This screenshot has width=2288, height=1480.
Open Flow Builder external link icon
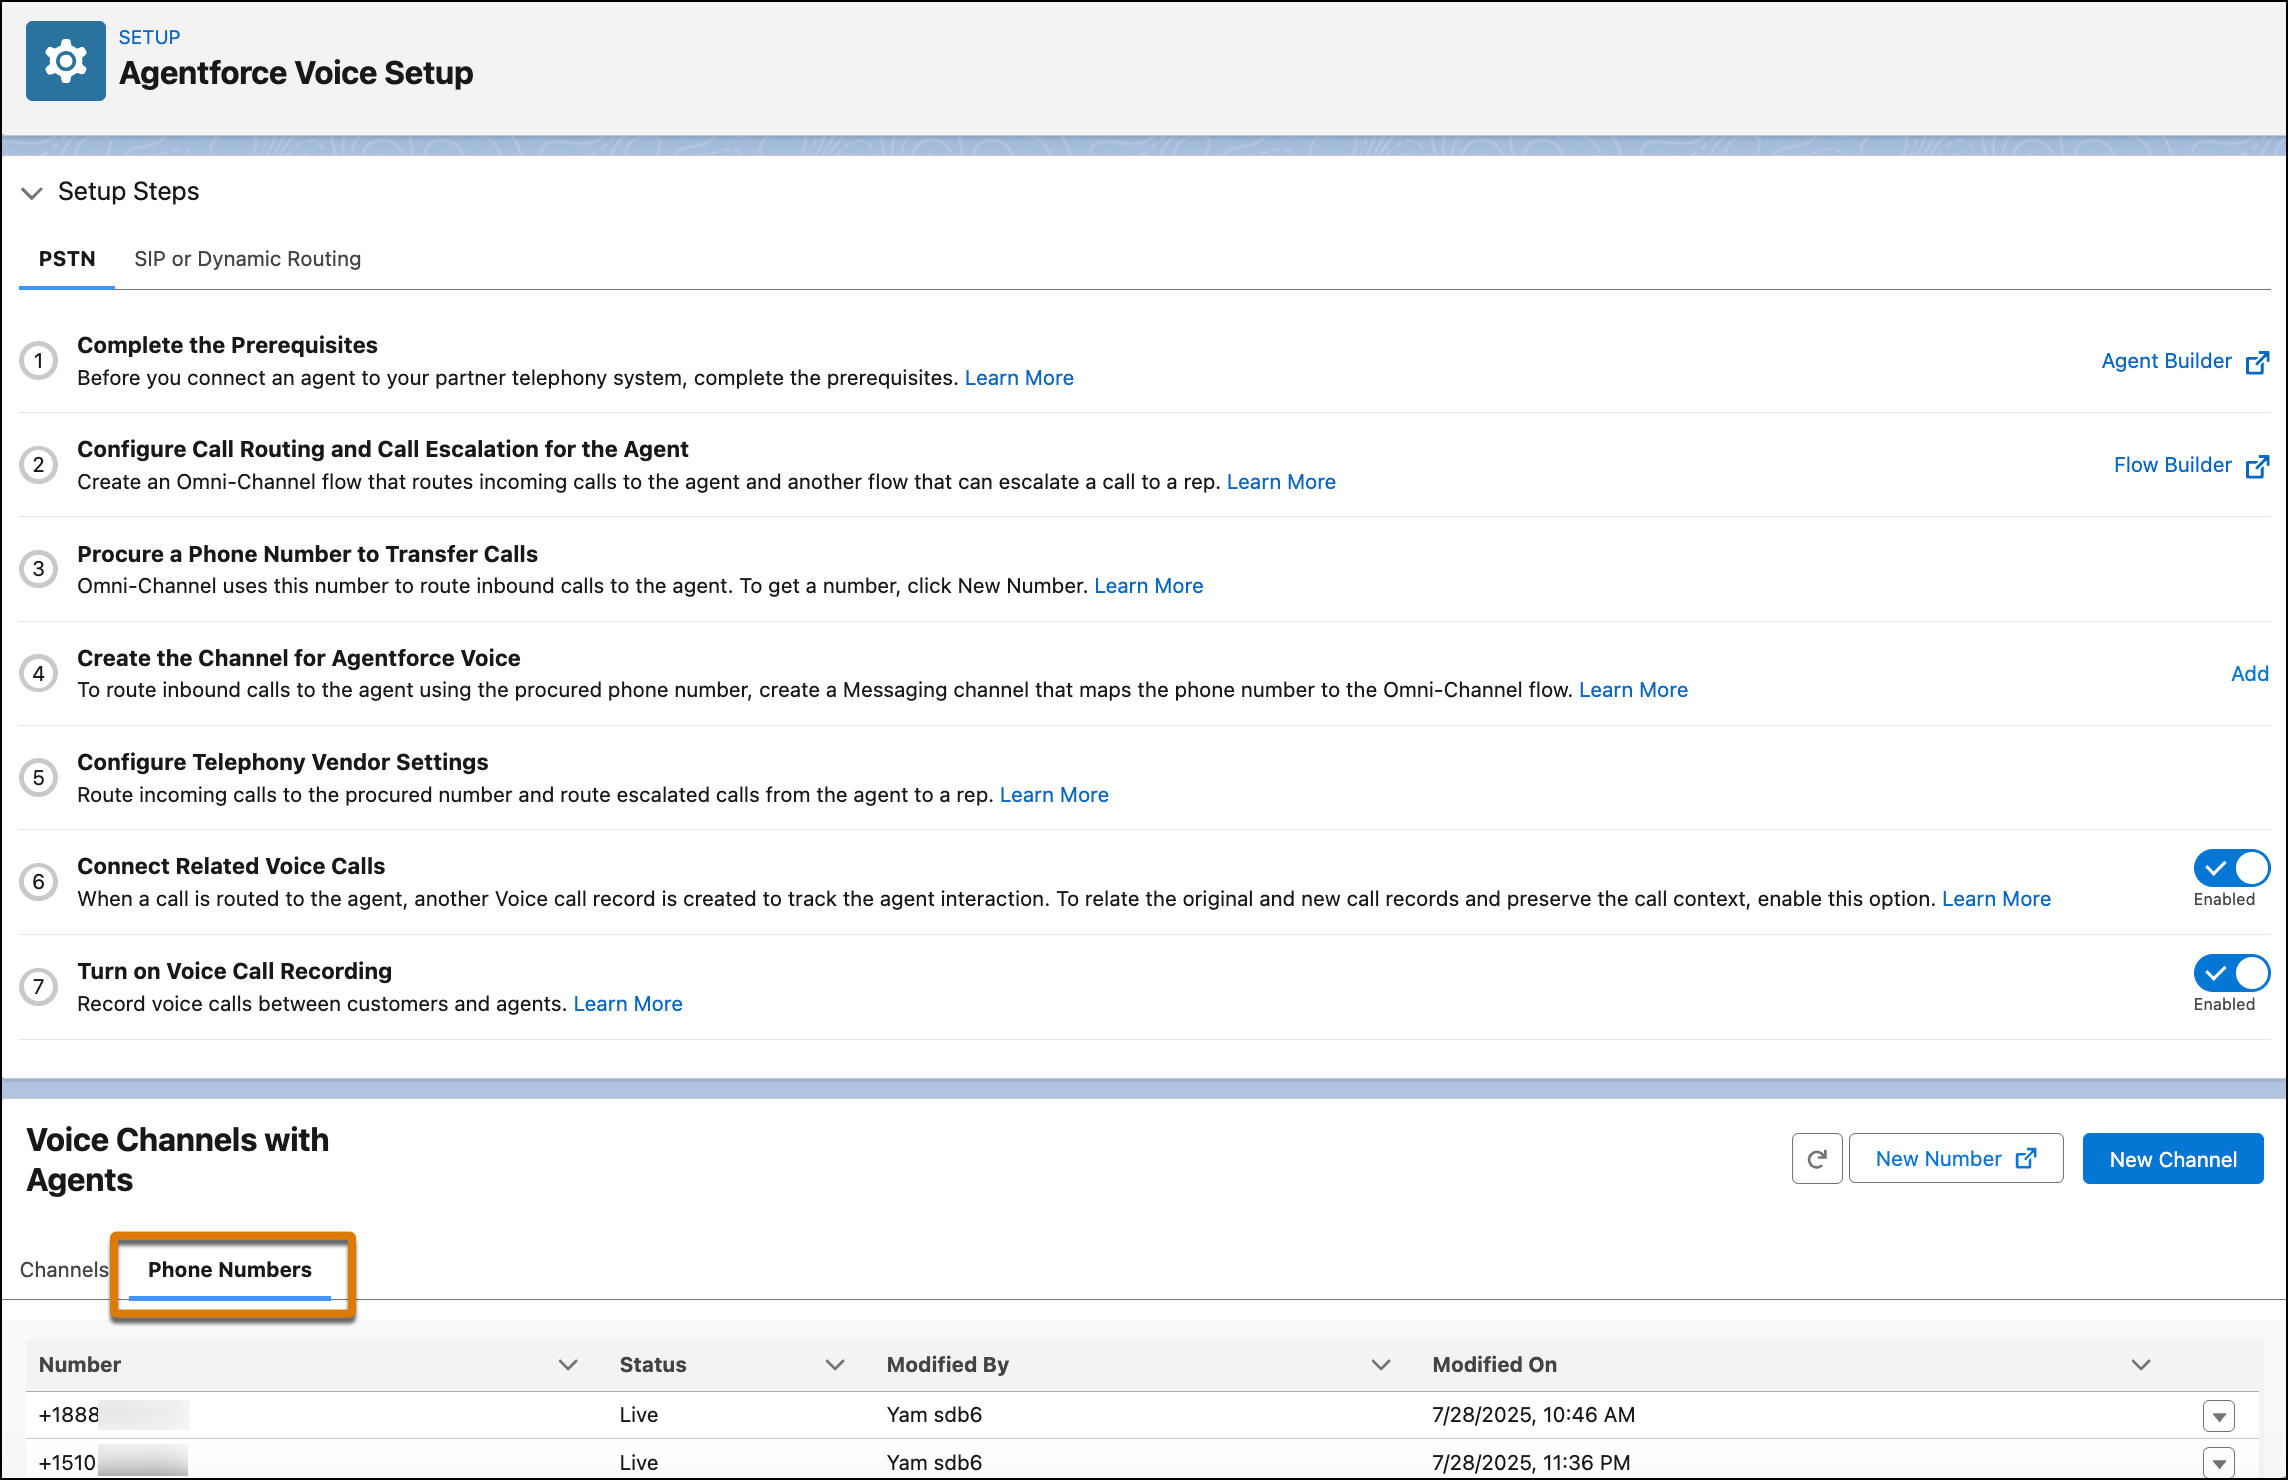tap(2257, 466)
